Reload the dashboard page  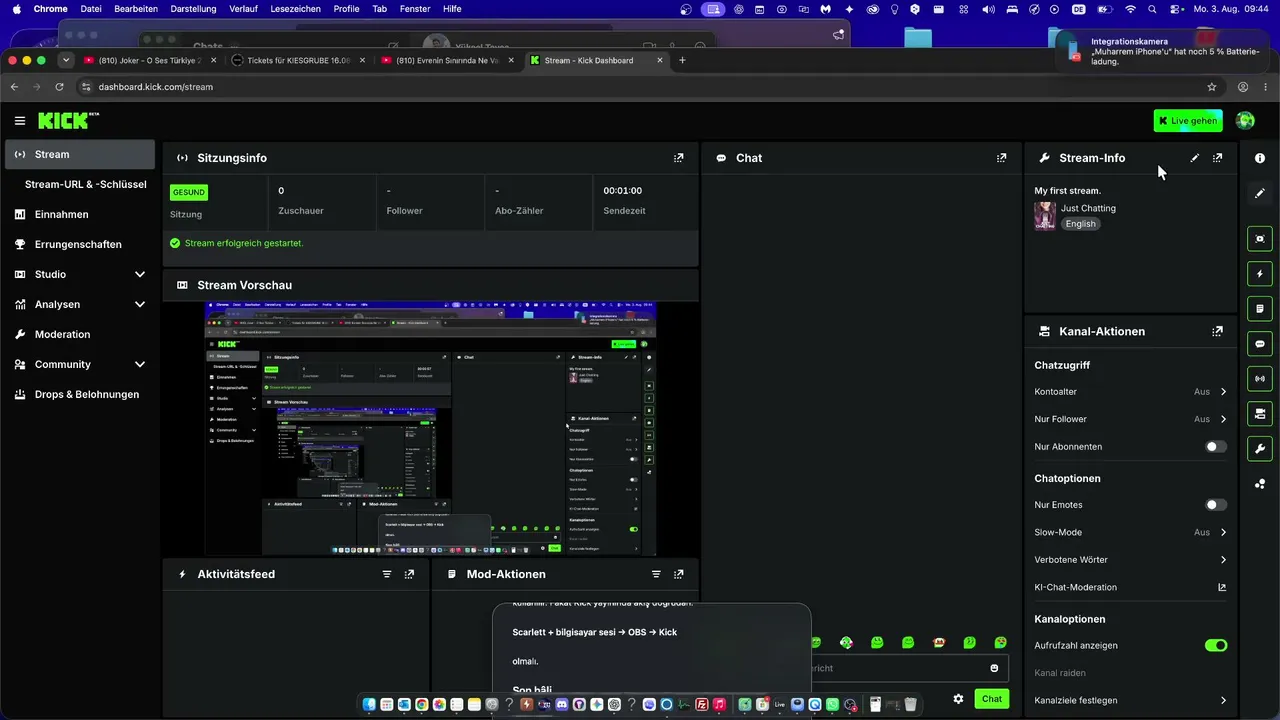click(60, 87)
